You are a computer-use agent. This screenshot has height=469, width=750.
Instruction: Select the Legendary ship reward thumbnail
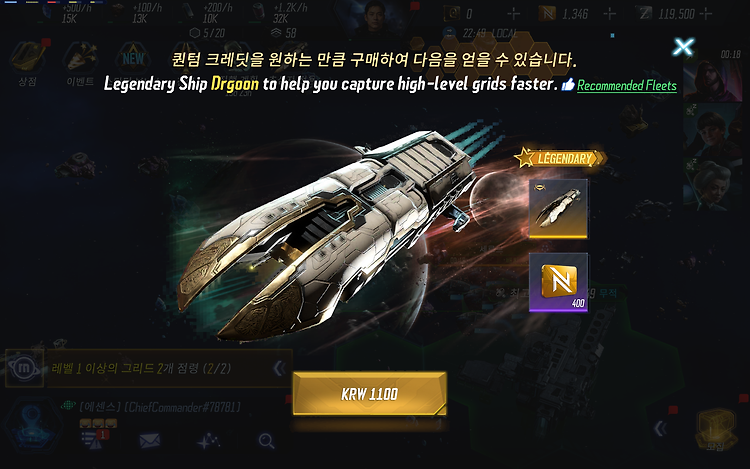558,208
